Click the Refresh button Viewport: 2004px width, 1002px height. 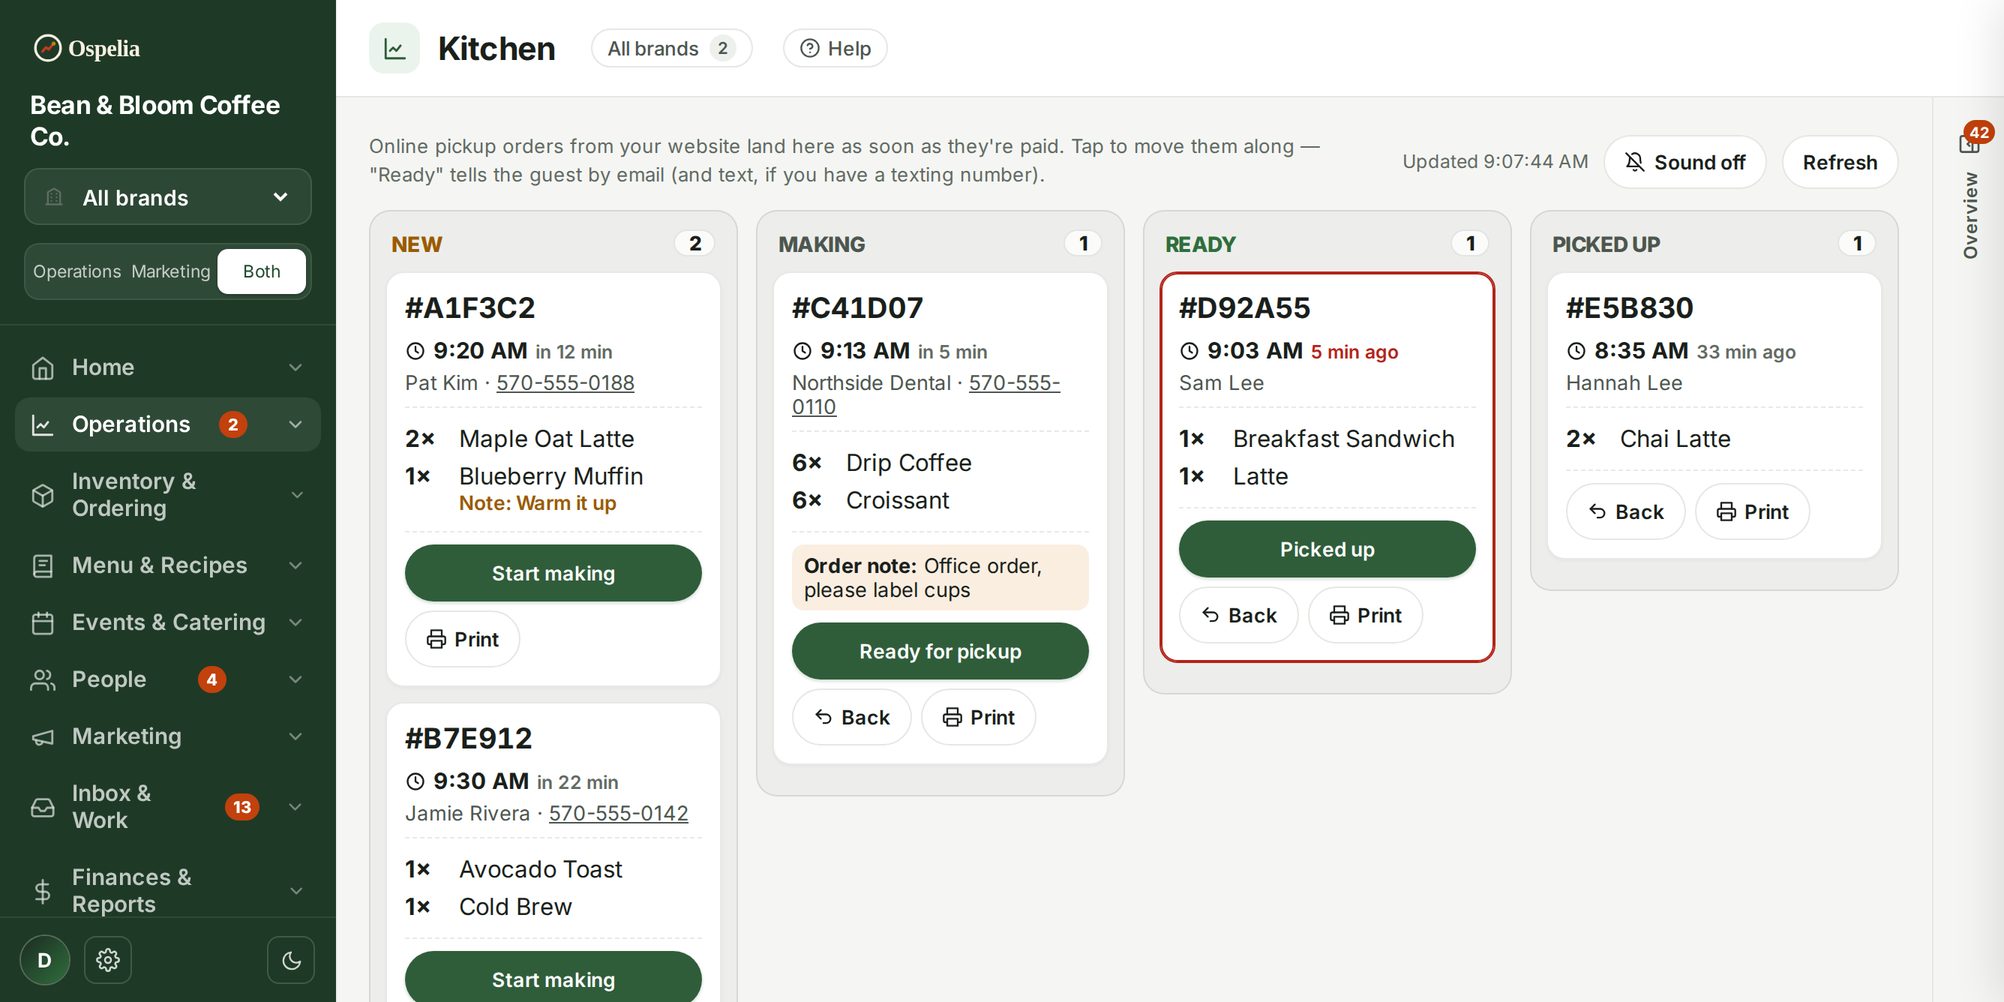tap(1840, 162)
